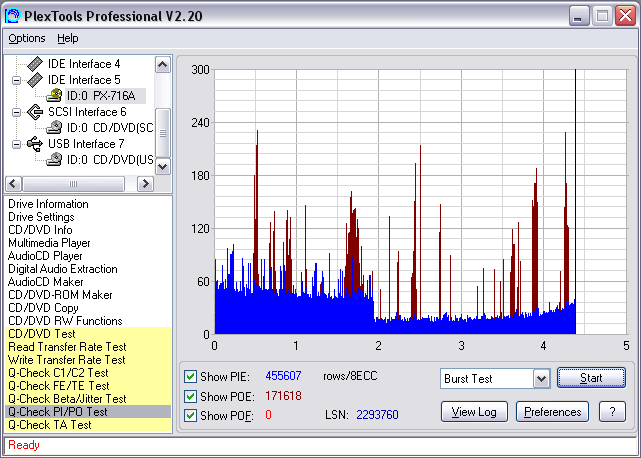
Task: Select CD/DVD Test in function list
Action: (x=88, y=334)
